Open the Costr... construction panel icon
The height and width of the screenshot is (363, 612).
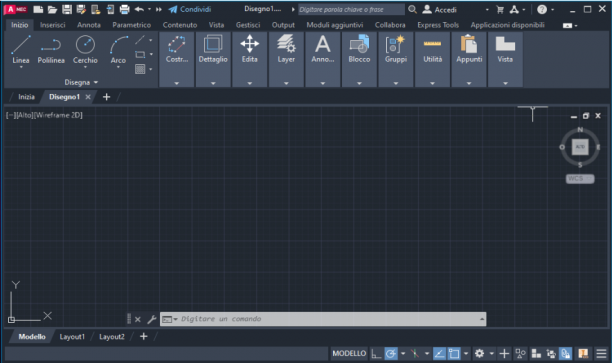pyautogui.click(x=177, y=44)
